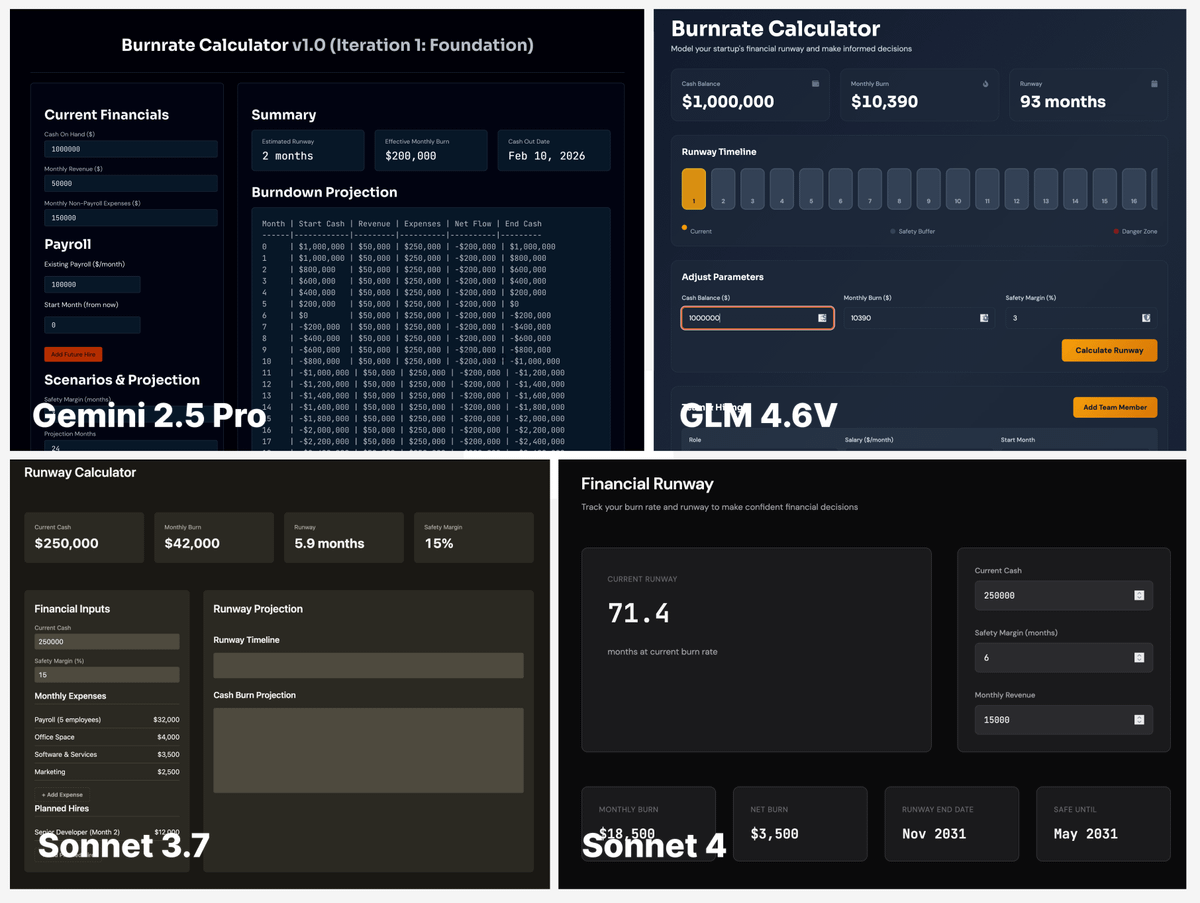The height and width of the screenshot is (903, 1200).
Task: Click the red Add Future Hire button
Action: (73, 355)
